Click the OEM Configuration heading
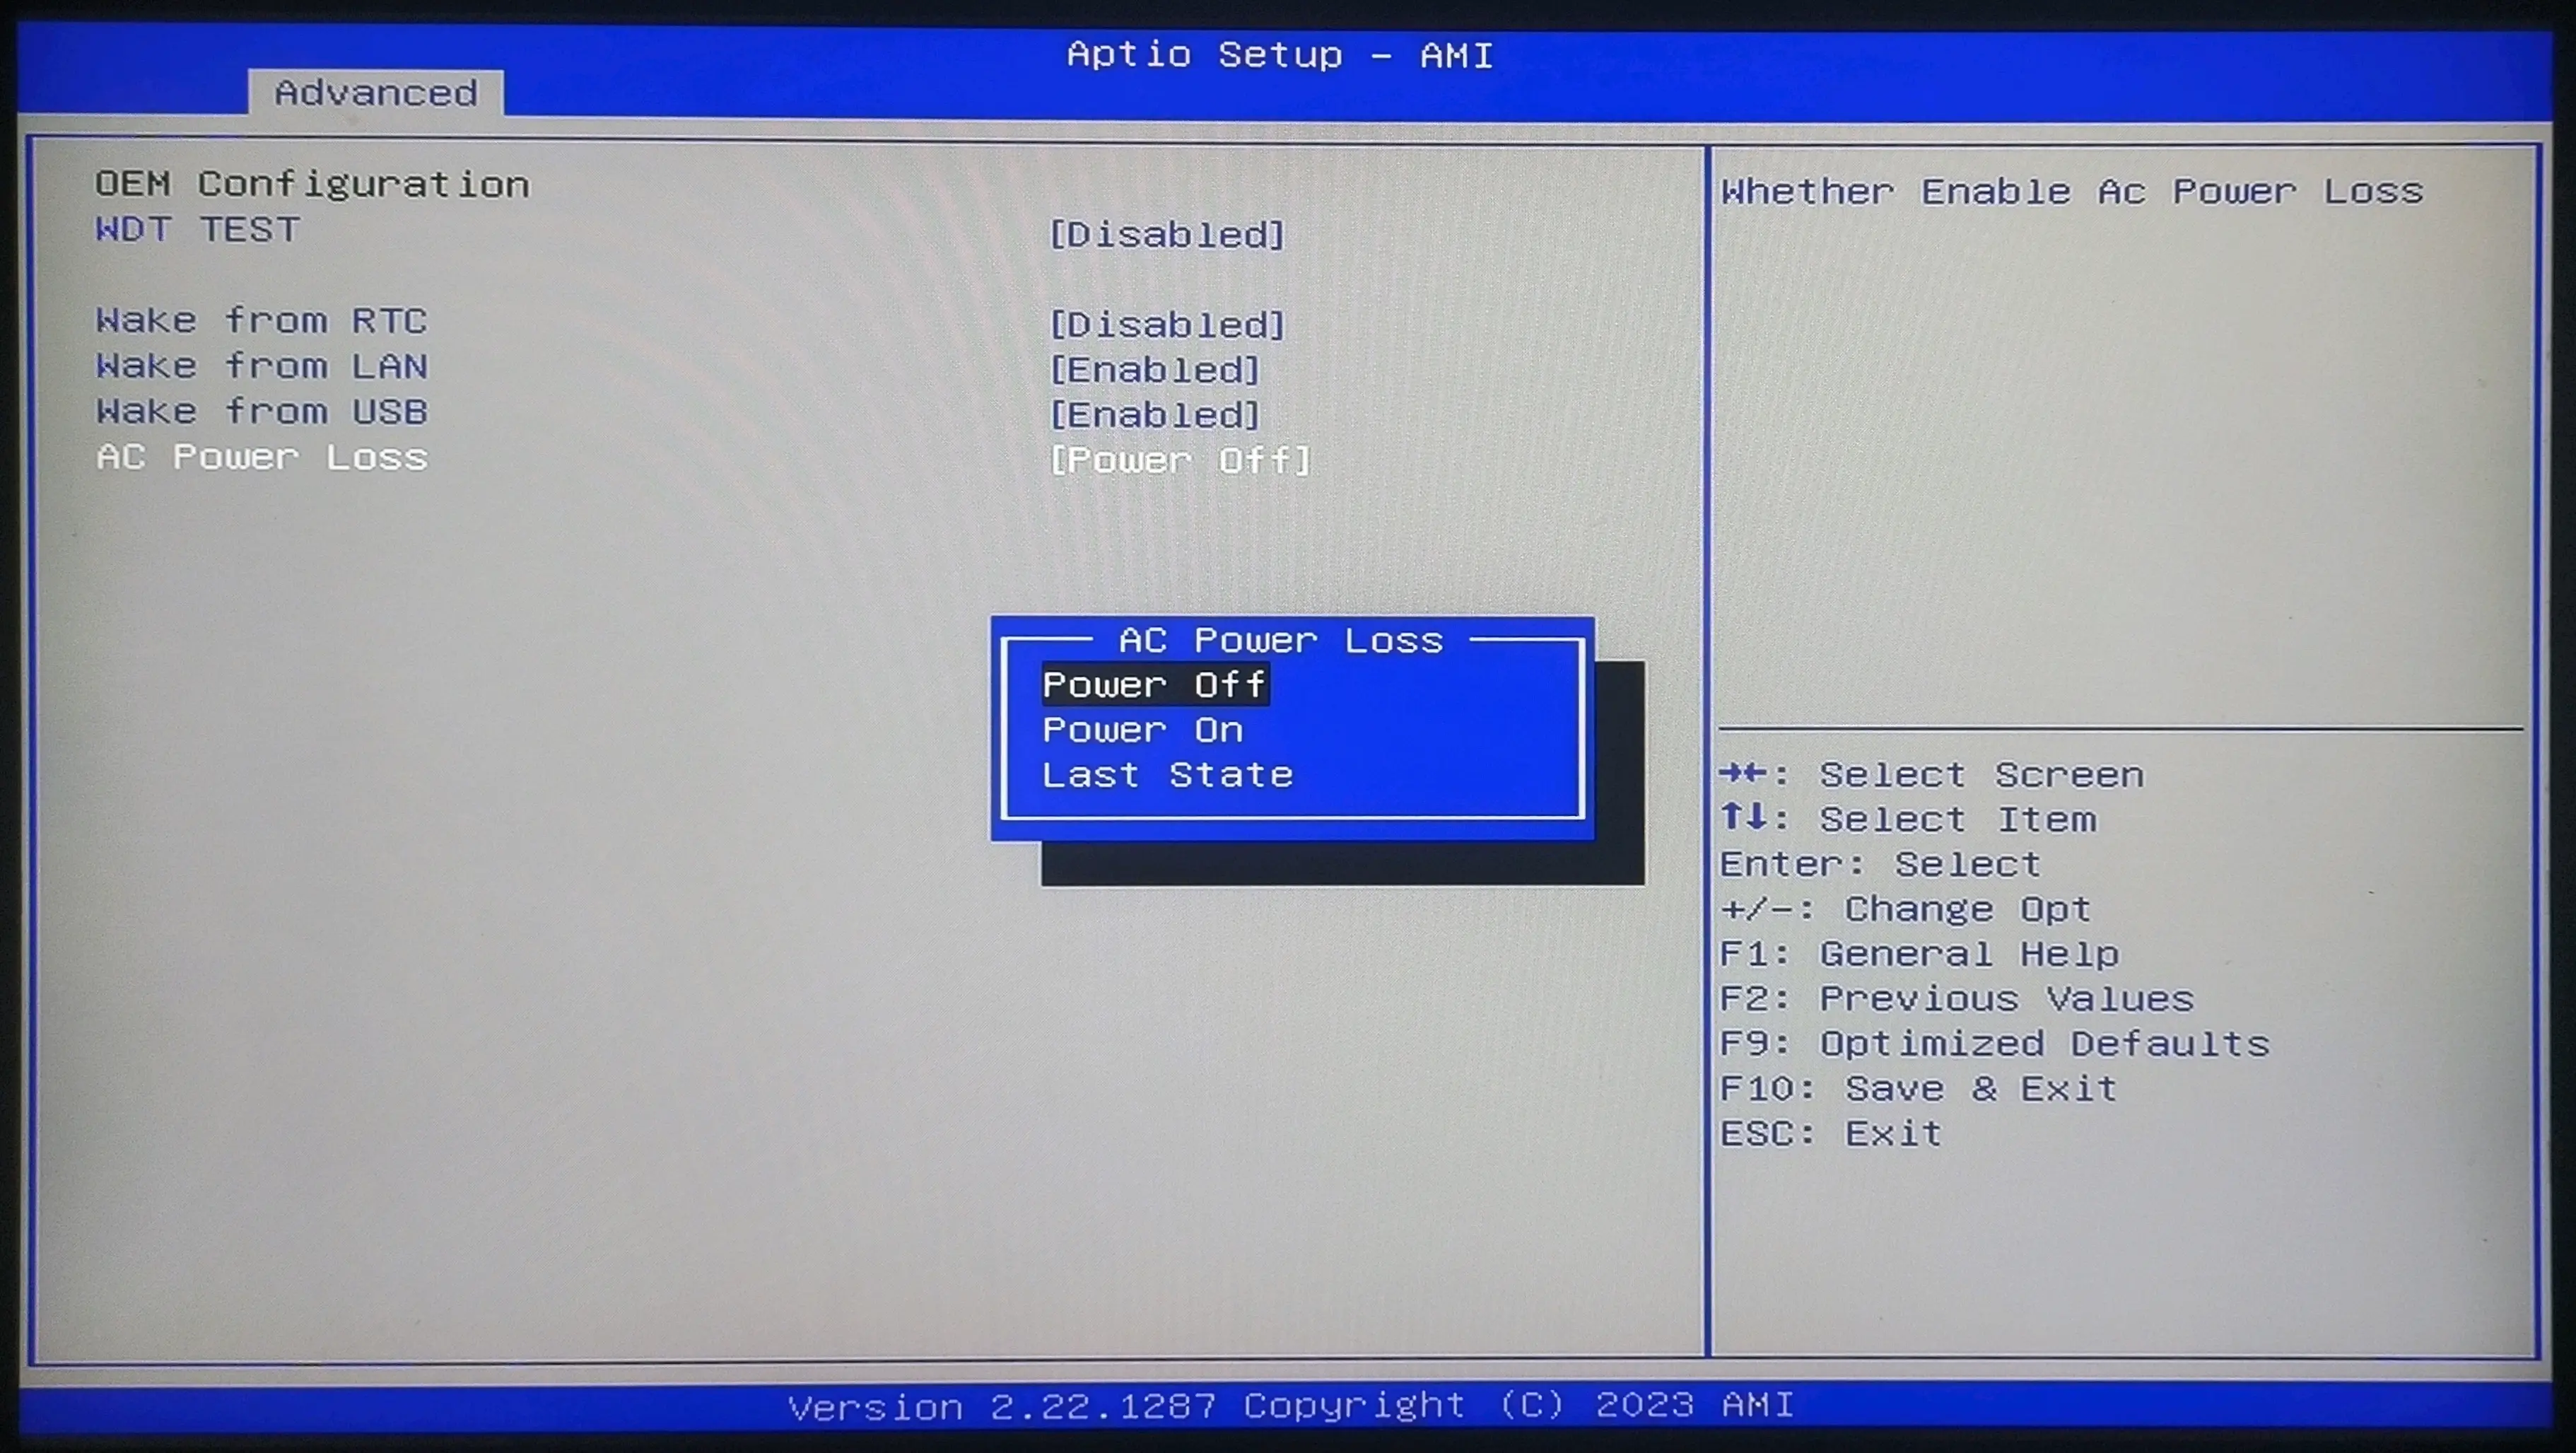Image resolution: width=2576 pixels, height=1453 pixels. coord(312,184)
